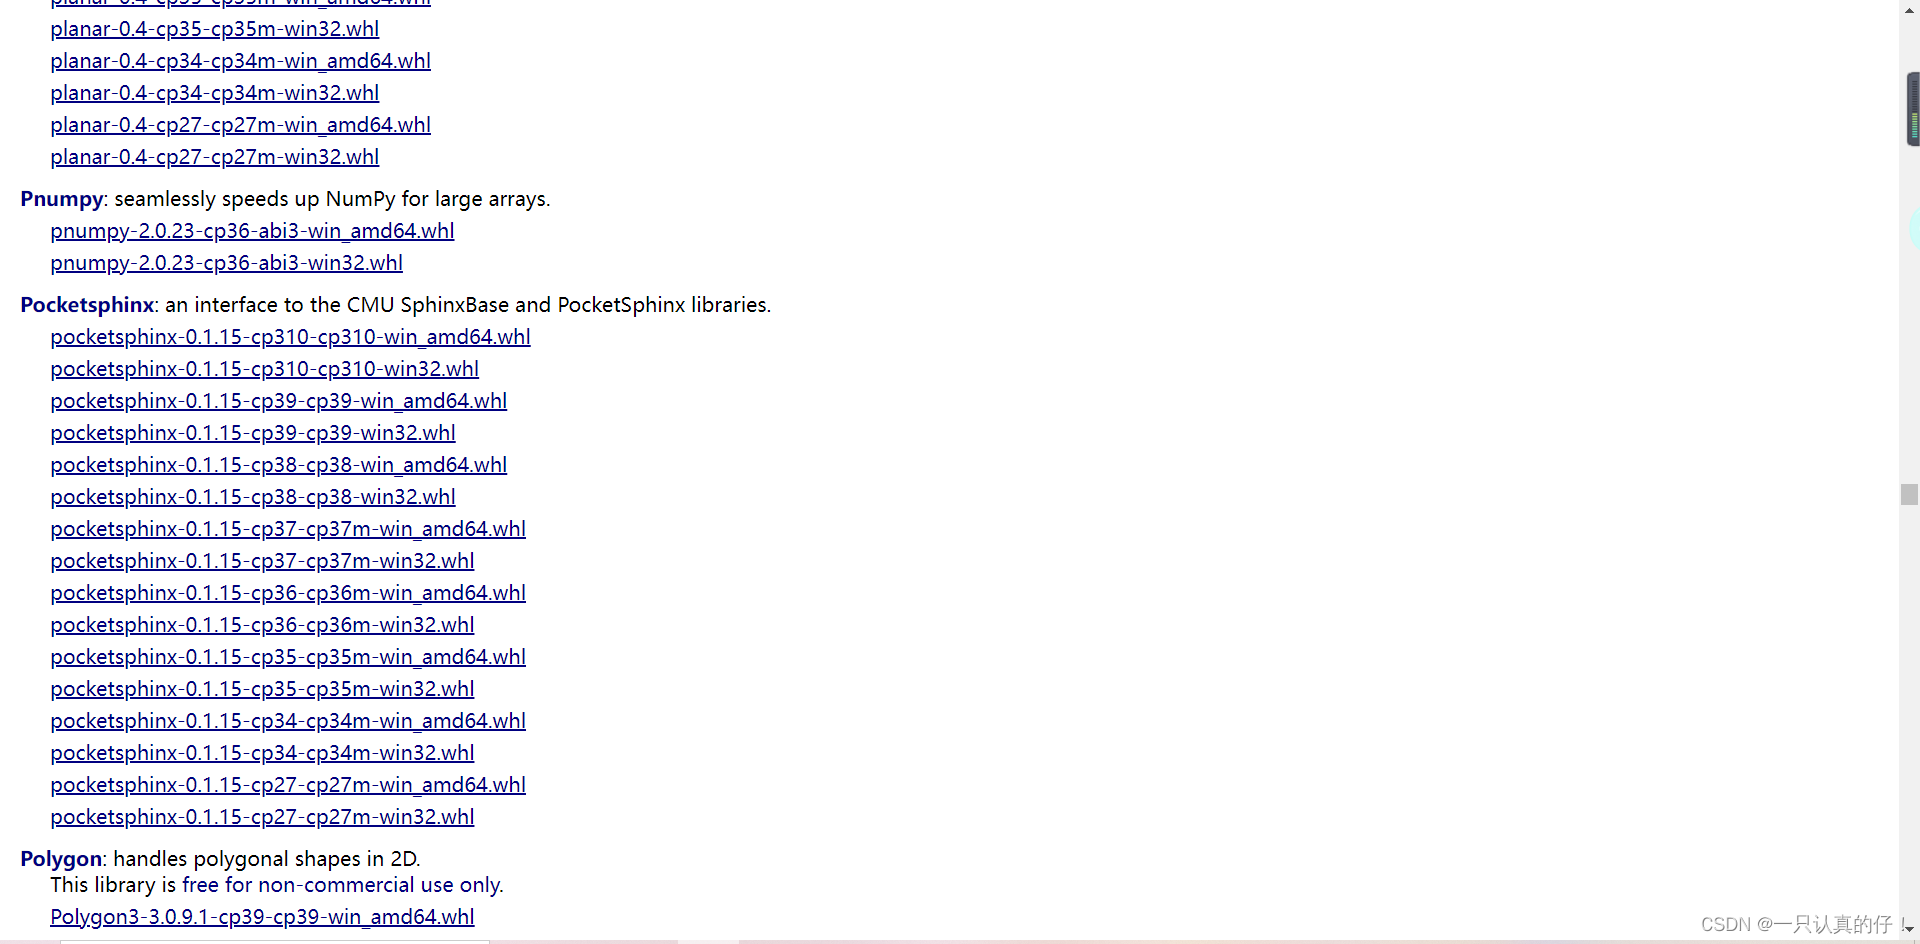1920x944 pixels.
Task: Open planar-0.4-cp27-cp27m-win_amd64.whl
Action: (241, 125)
